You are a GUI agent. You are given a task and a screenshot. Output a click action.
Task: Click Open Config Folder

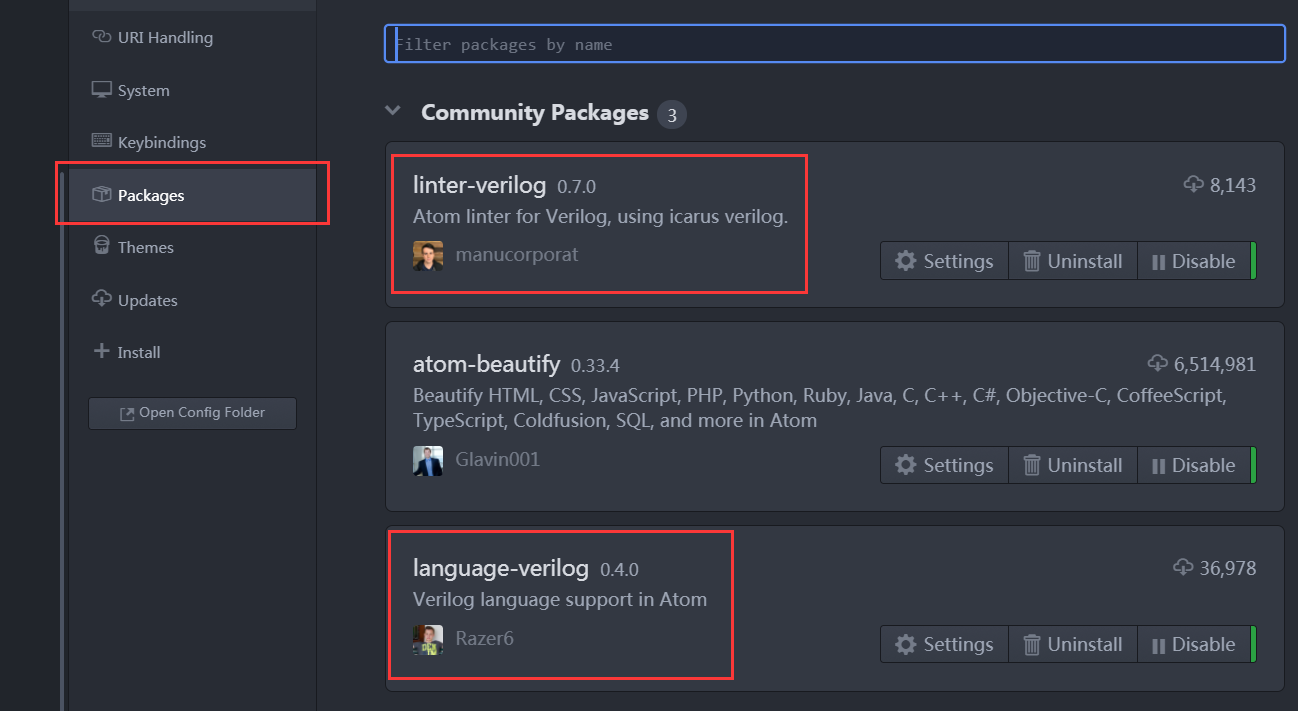point(192,413)
